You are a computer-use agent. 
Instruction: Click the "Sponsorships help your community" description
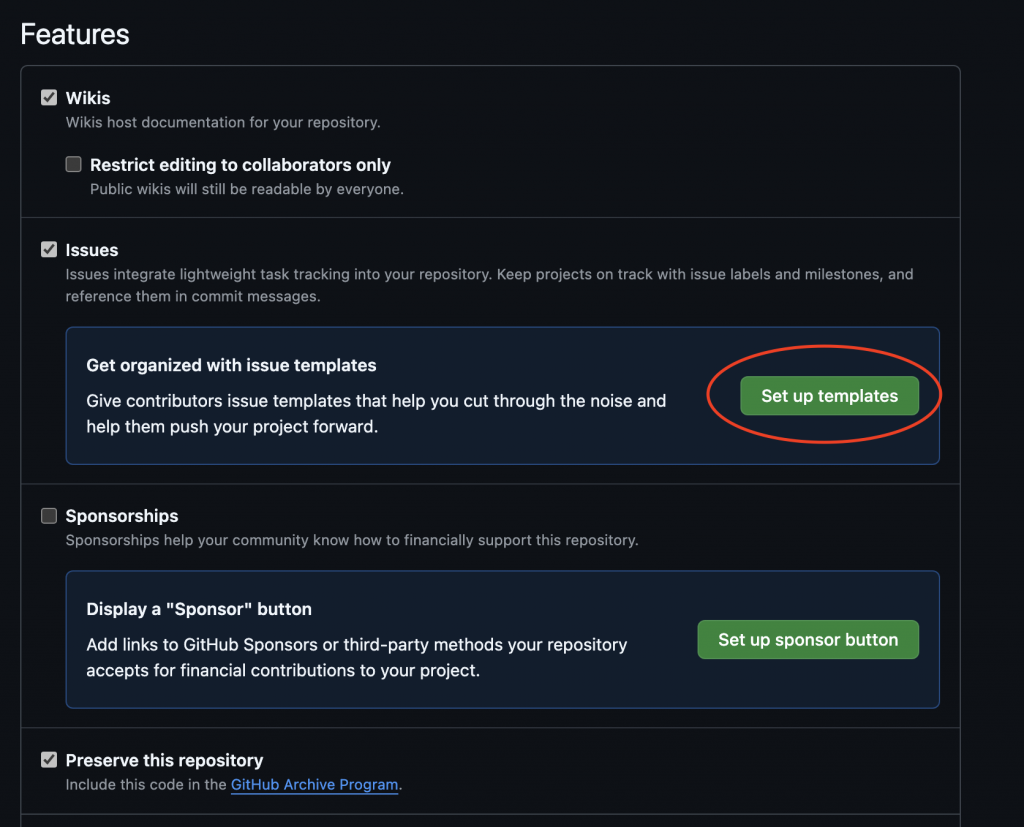coord(351,540)
